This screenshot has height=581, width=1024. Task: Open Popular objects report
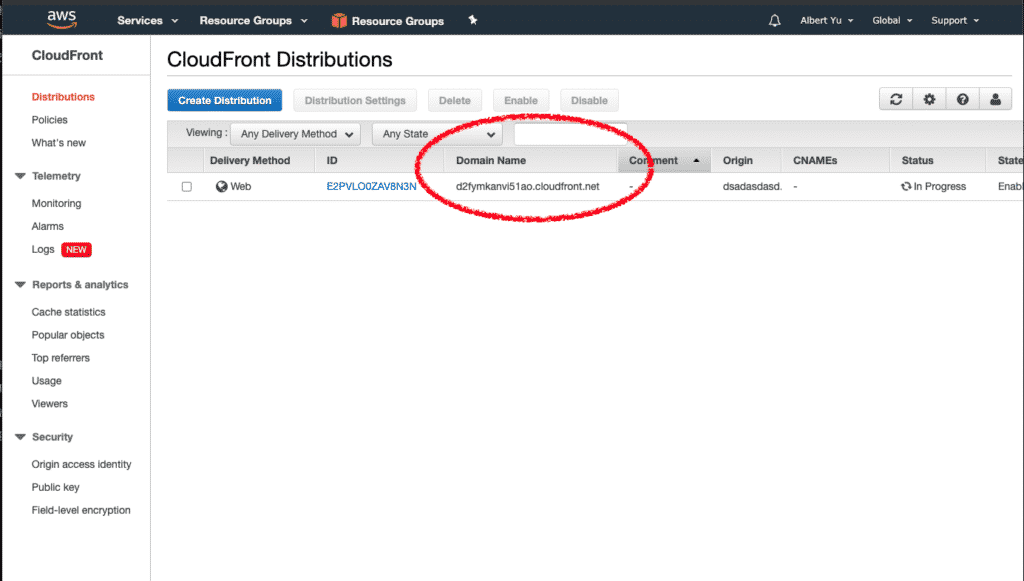click(x=68, y=335)
